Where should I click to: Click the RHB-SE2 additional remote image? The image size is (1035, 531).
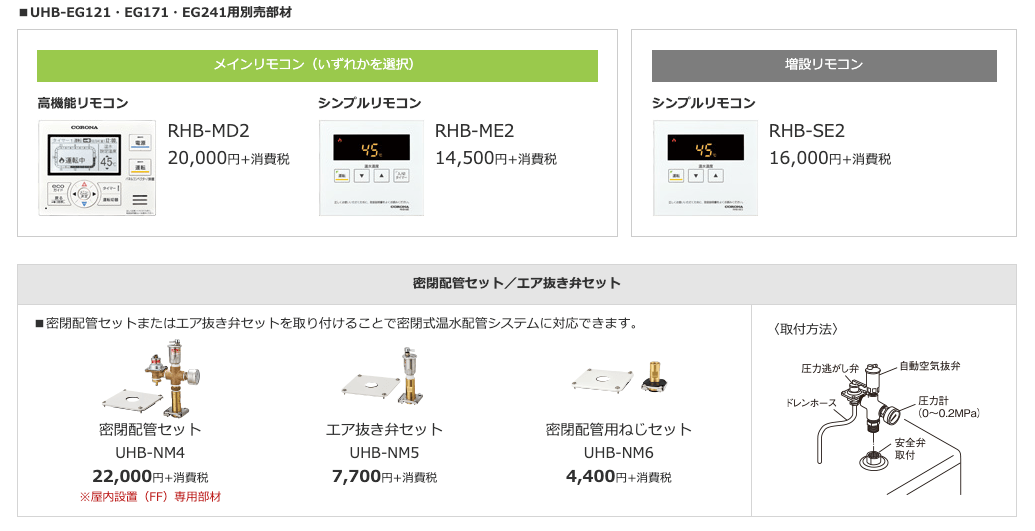[x=705, y=168]
